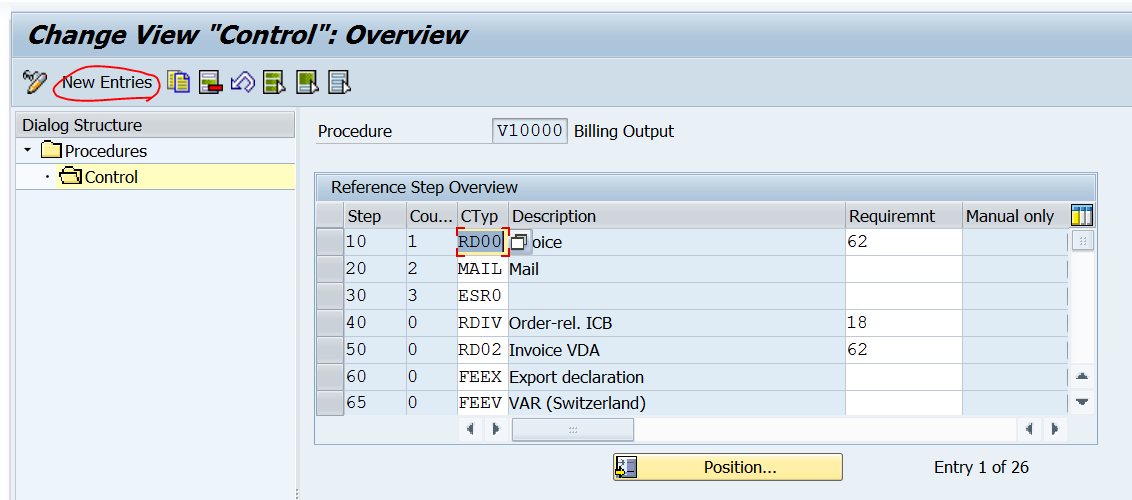Click the Position... button
This screenshot has height=500, width=1132.
[x=728, y=467]
